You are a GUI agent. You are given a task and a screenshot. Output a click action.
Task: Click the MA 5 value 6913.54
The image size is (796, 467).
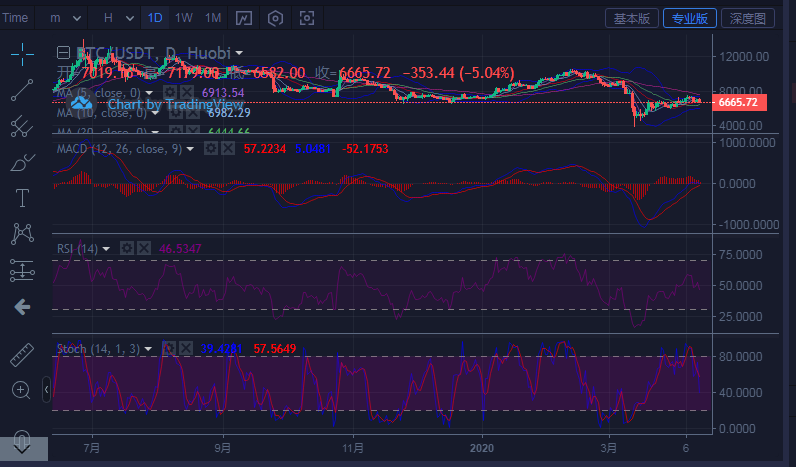tap(223, 92)
